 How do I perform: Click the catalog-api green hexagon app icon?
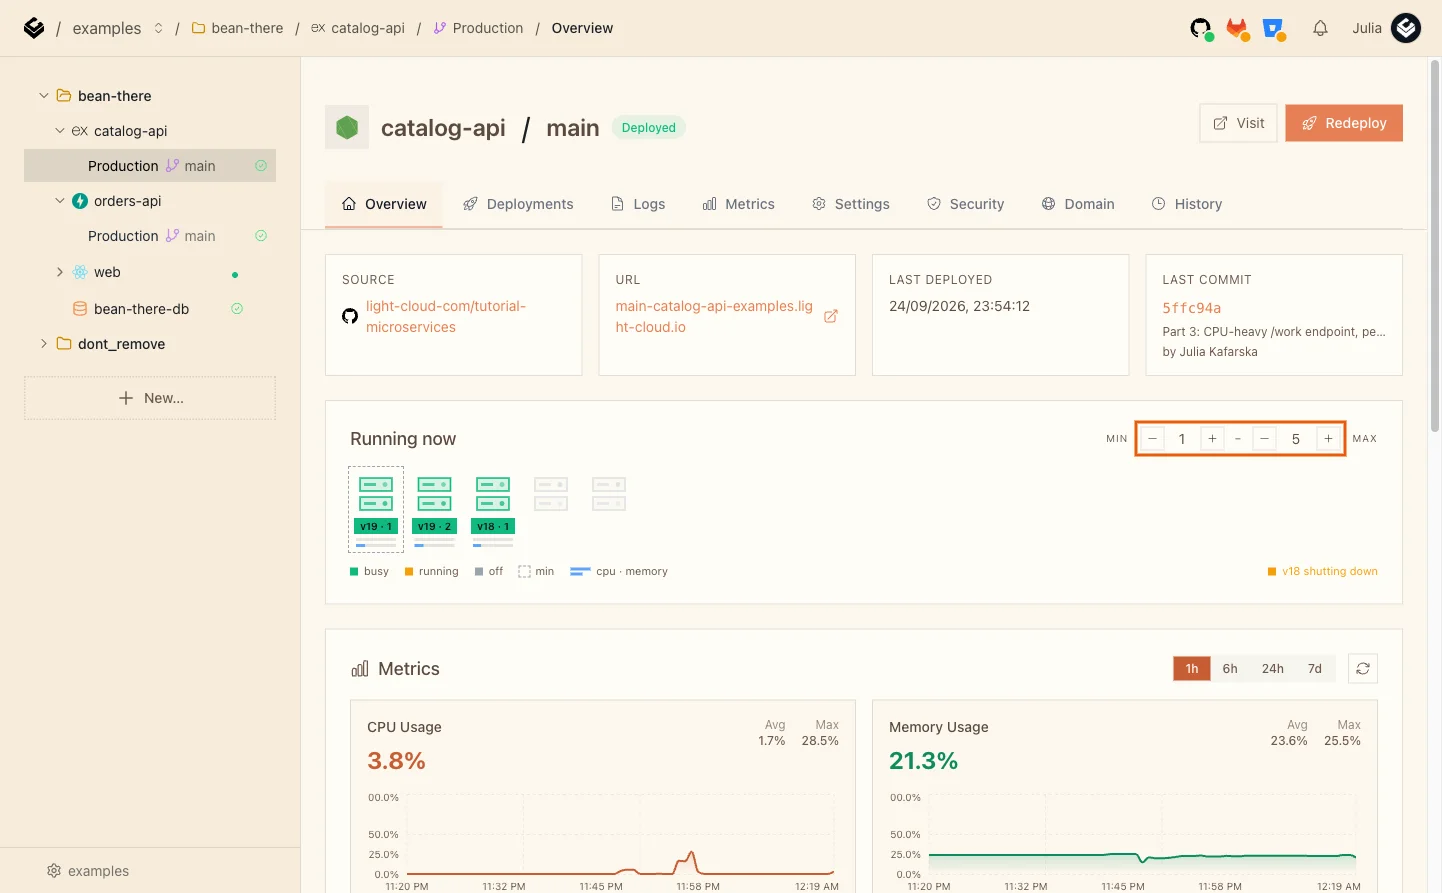click(347, 127)
